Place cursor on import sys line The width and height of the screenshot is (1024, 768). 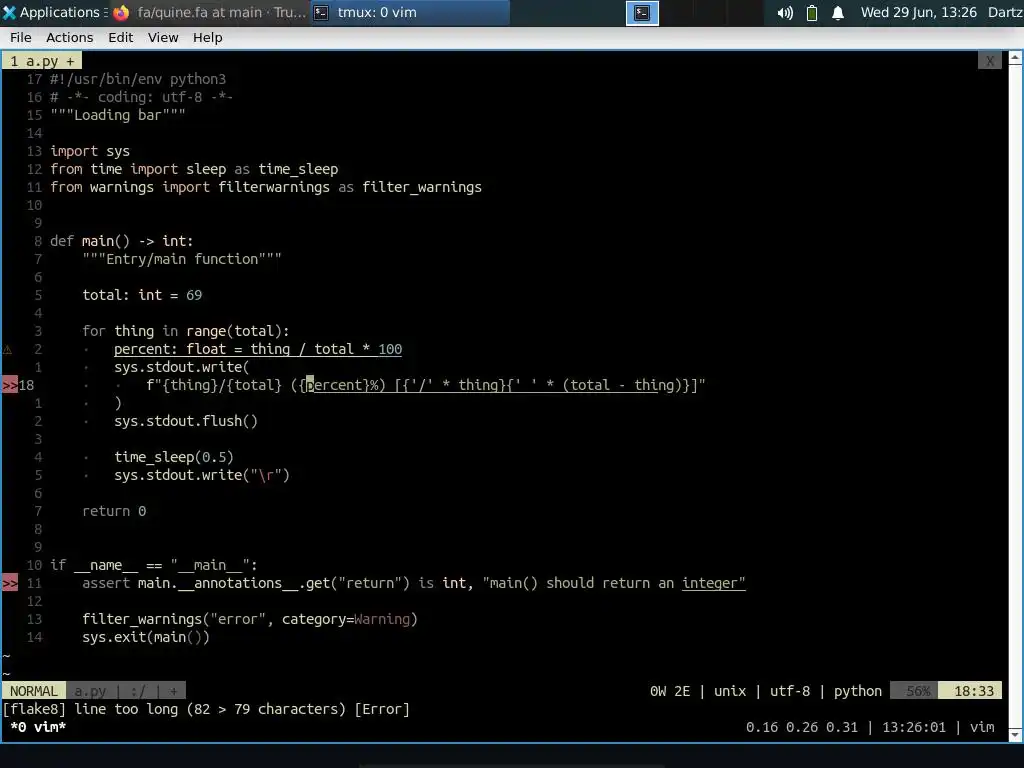click(90, 151)
